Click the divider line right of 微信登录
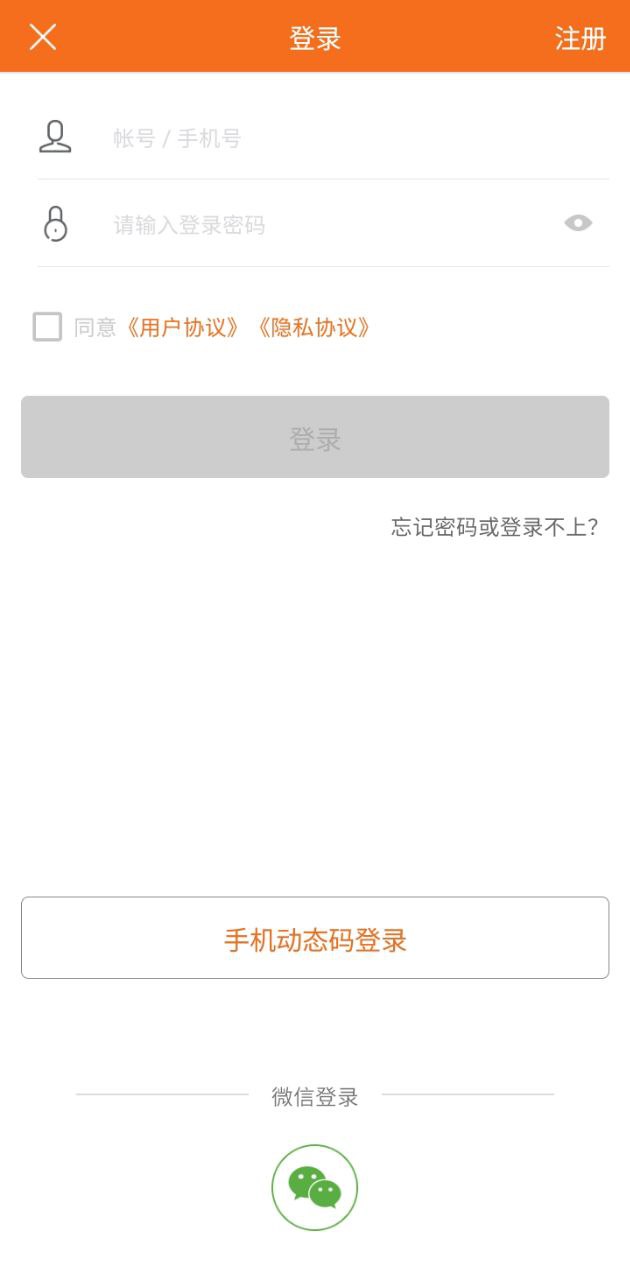The image size is (630, 1280). pos(467,1094)
